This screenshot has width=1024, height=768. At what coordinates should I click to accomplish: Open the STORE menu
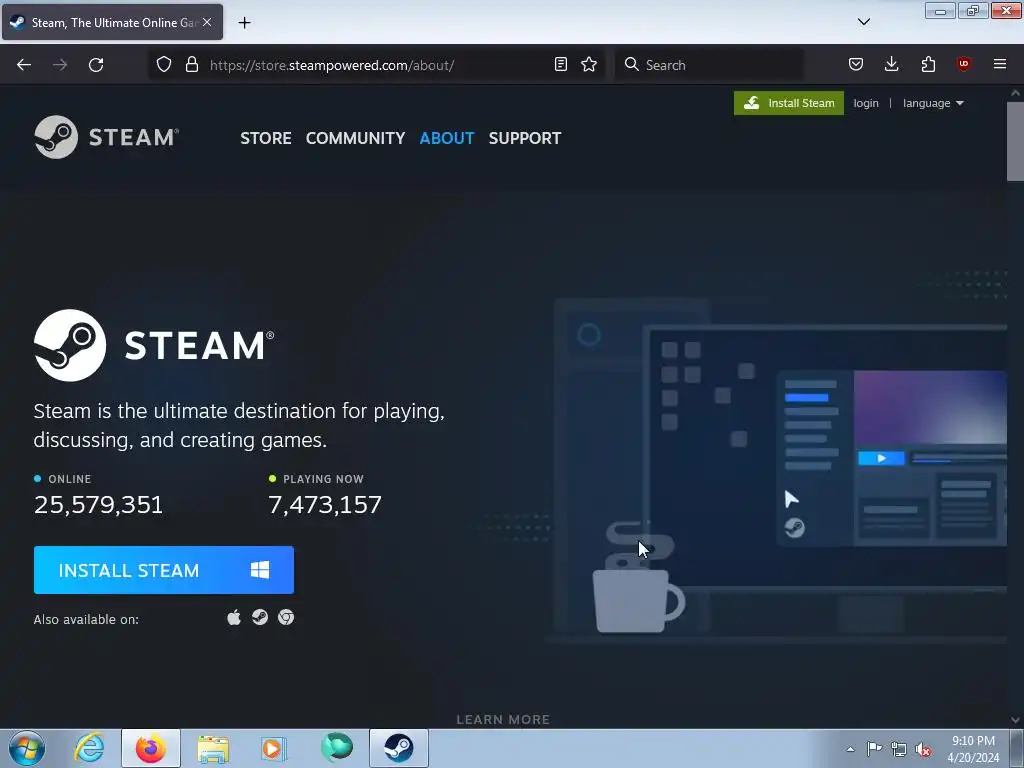click(266, 138)
